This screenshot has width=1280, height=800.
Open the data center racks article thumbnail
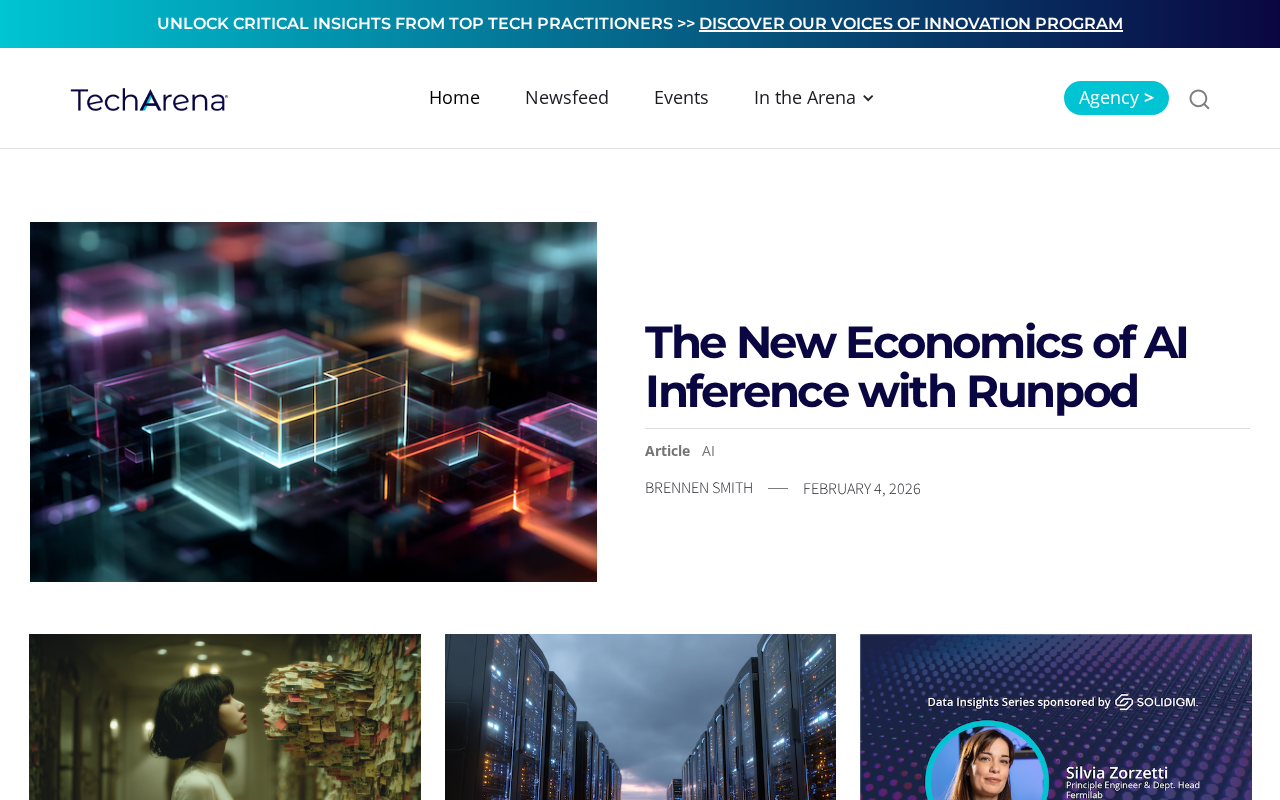(640, 717)
